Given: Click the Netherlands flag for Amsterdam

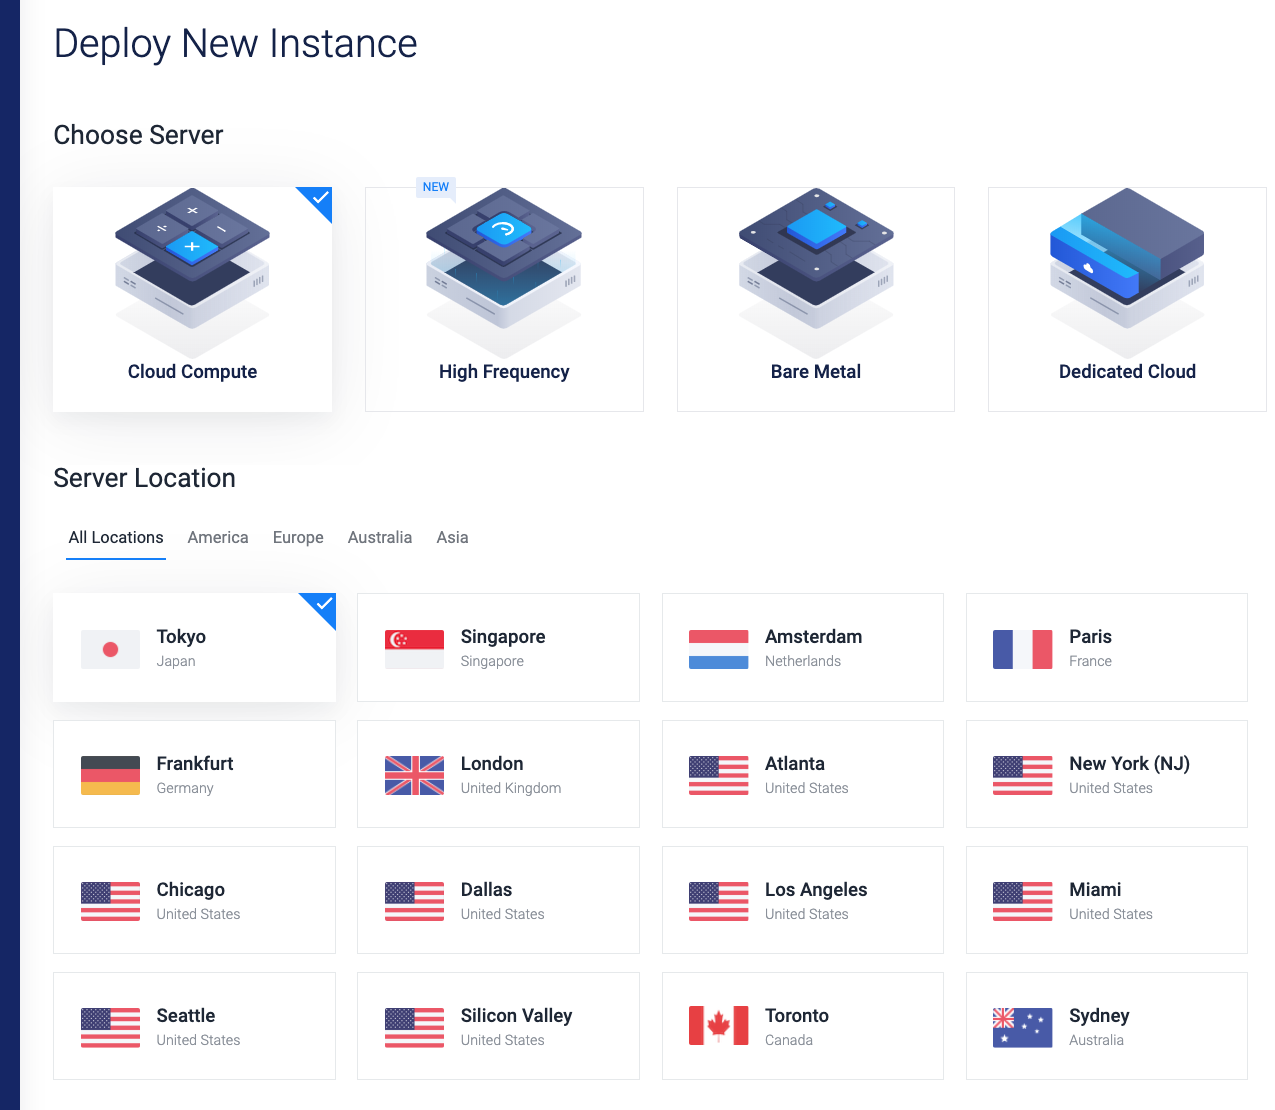Looking at the screenshot, I should click(x=718, y=650).
